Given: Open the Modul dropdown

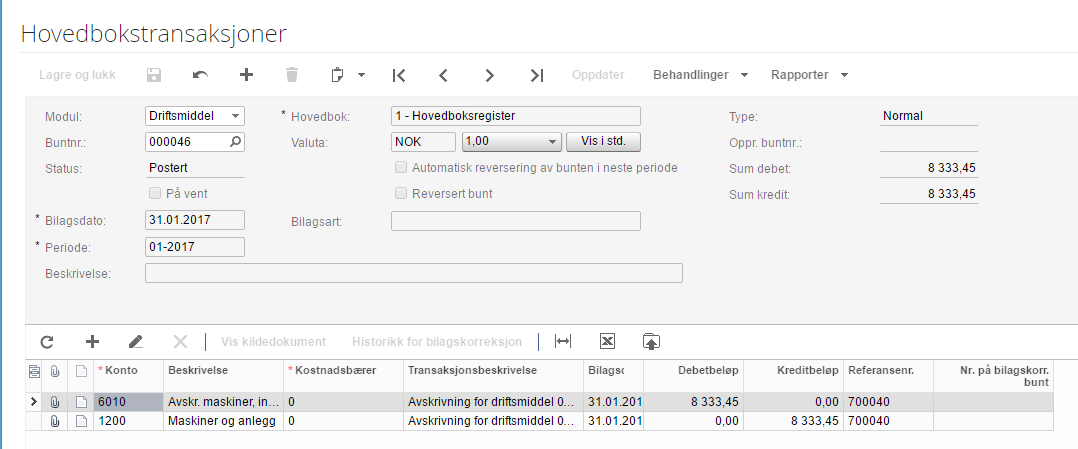Looking at the screenshot, I should click(235, 116).
